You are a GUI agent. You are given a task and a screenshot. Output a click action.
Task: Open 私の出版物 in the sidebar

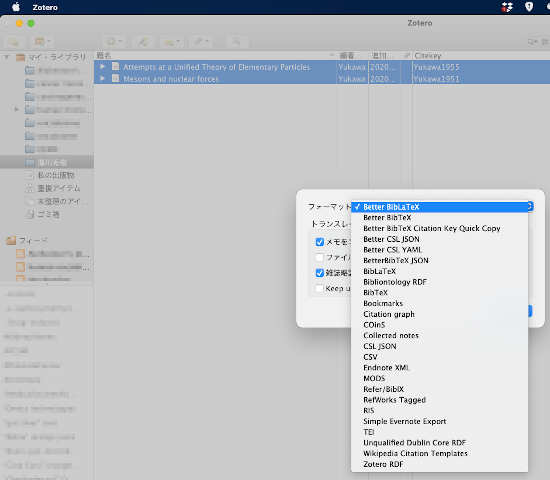[56, 175]
